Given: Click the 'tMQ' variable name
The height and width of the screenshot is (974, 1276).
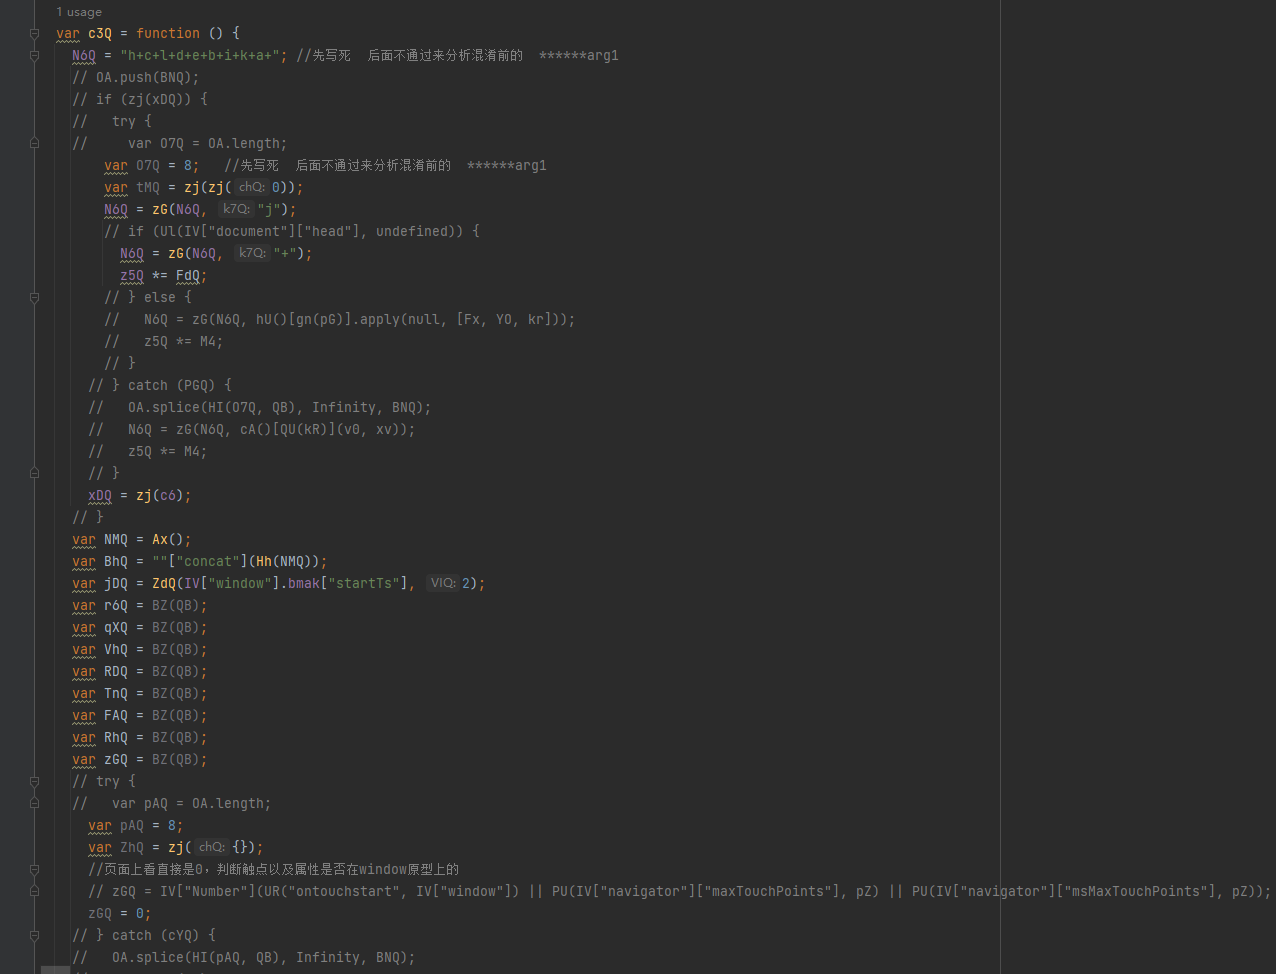Looking at the screenshot, I should (x=148, y=187).
